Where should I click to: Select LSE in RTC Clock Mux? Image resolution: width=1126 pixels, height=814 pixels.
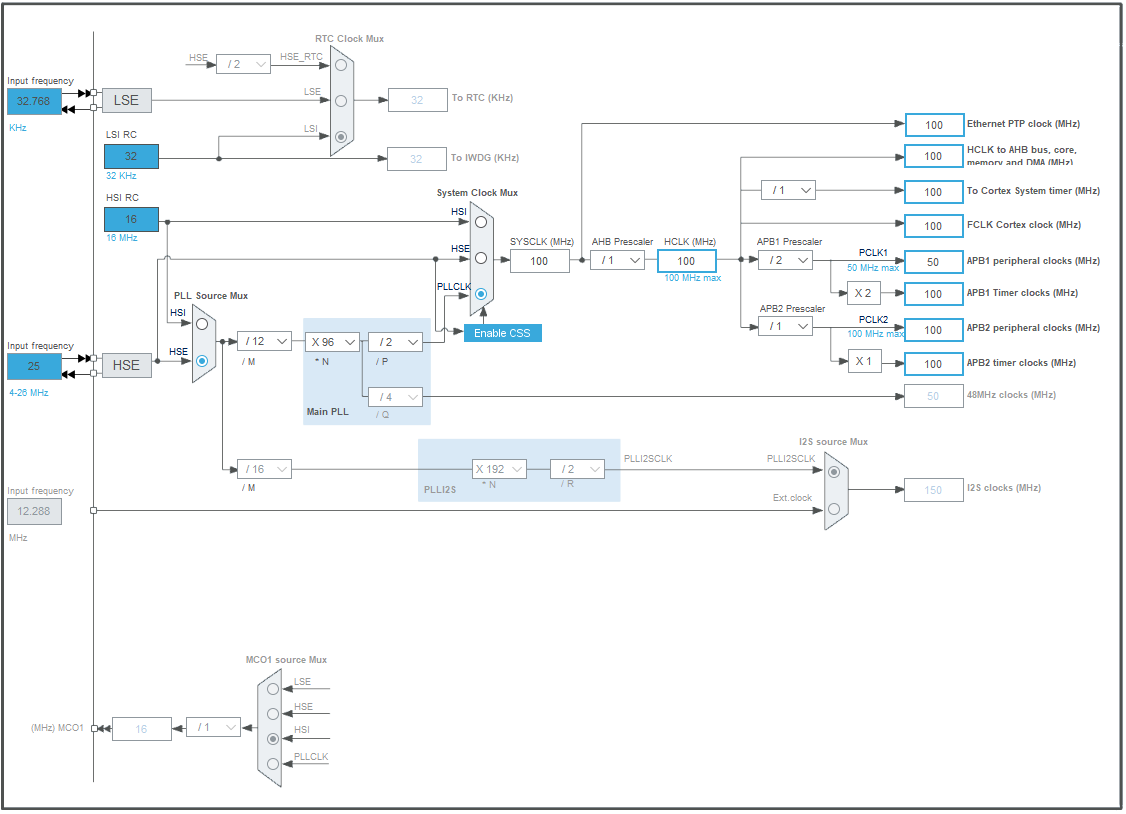(341, 100)
